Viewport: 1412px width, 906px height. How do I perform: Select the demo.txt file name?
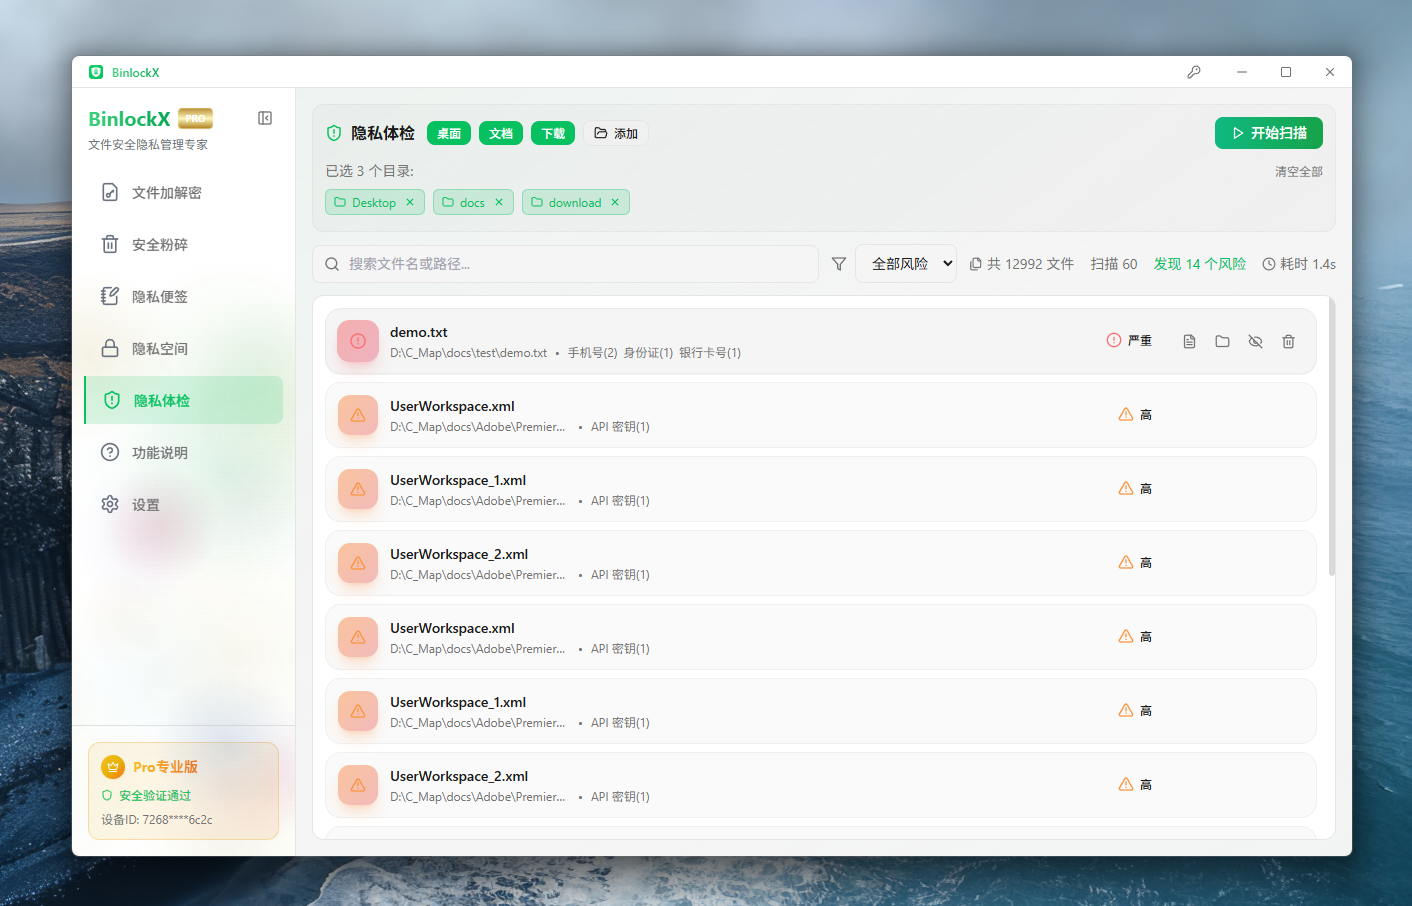click(x=419, y=332)
